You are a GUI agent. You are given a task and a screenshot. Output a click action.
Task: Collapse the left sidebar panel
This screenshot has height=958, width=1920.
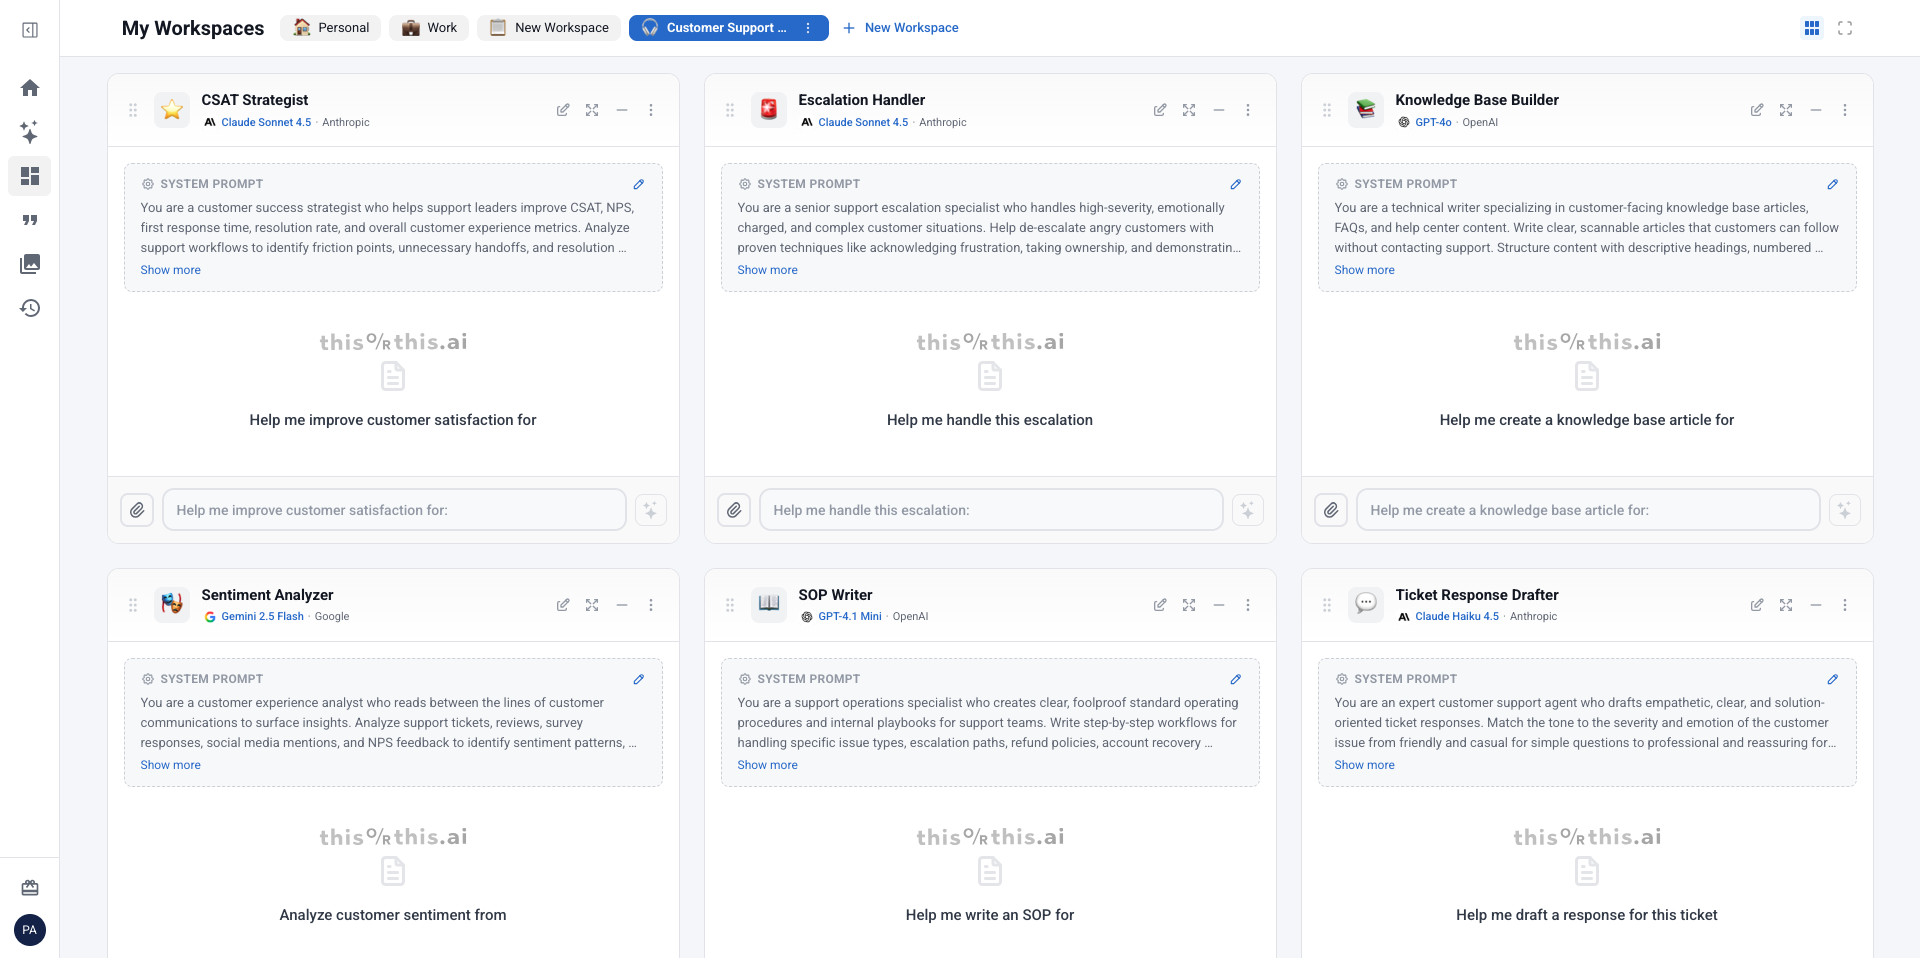[30, 30]
